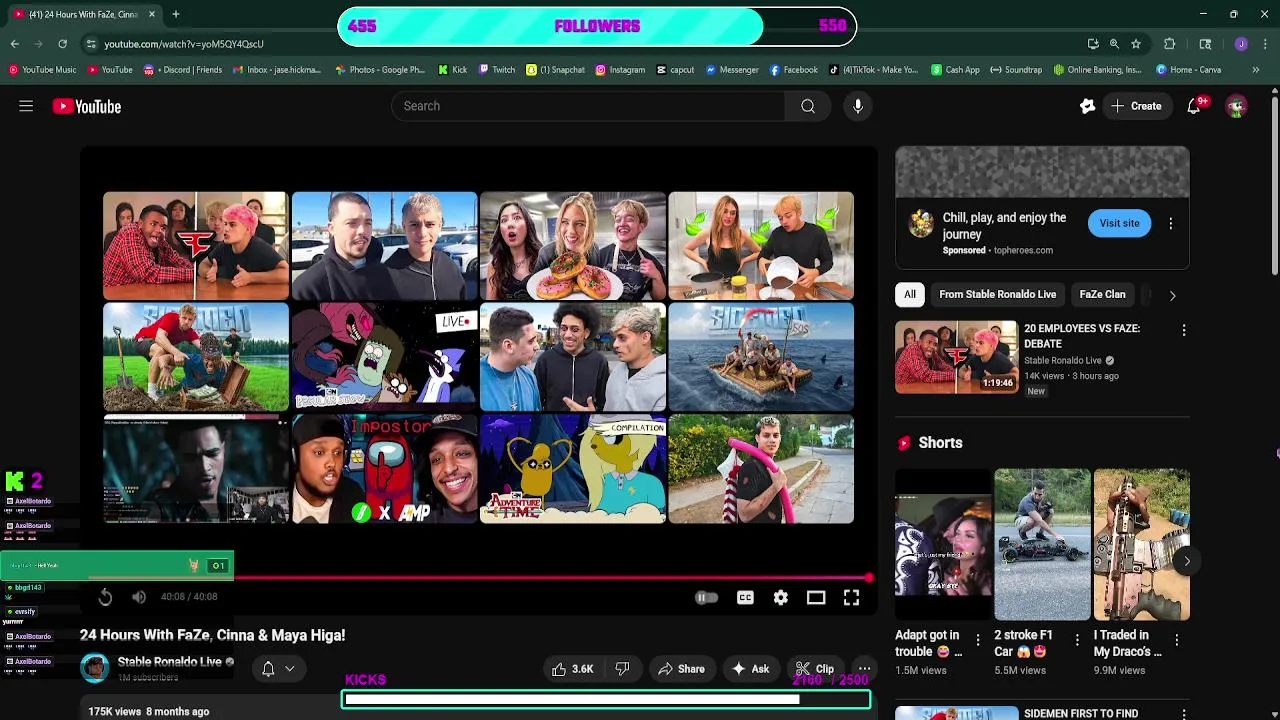This screenshot has height=720, width=1280.
Task: Open the notifications bell in the header
Action: [x=1194, y=106]
